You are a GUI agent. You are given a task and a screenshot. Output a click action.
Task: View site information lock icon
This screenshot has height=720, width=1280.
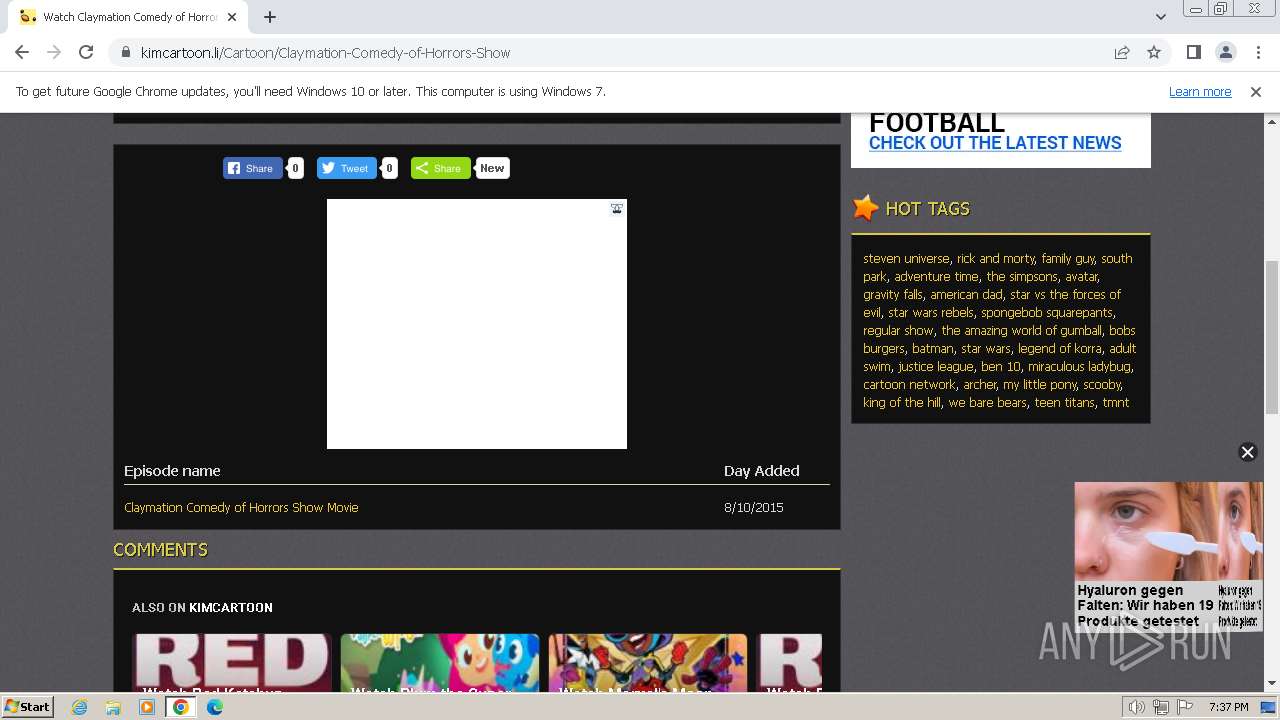coord(125,52)
